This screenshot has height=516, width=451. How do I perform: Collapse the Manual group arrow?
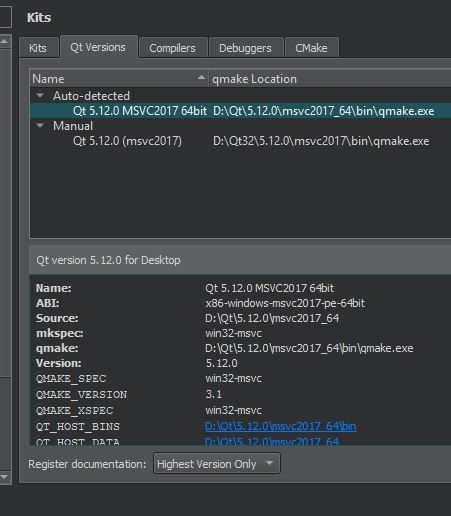click(40, 126)
